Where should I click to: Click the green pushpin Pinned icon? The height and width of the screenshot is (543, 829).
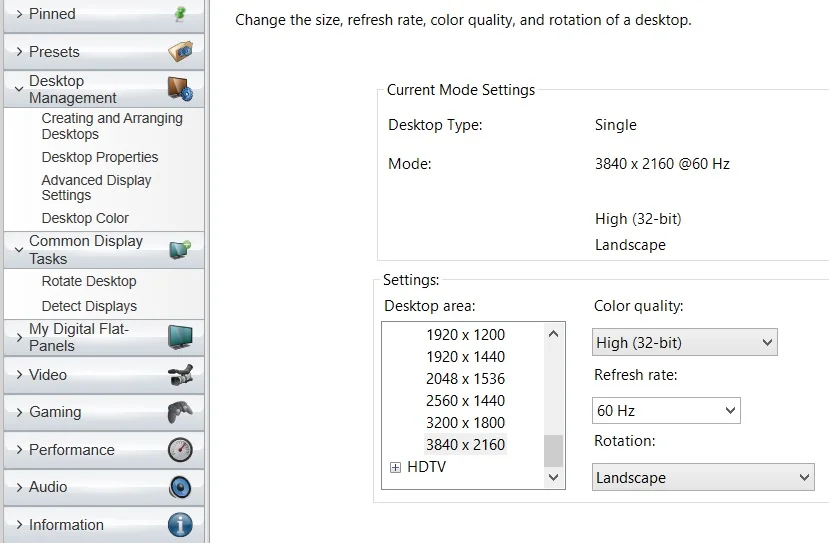coord(180,14)
